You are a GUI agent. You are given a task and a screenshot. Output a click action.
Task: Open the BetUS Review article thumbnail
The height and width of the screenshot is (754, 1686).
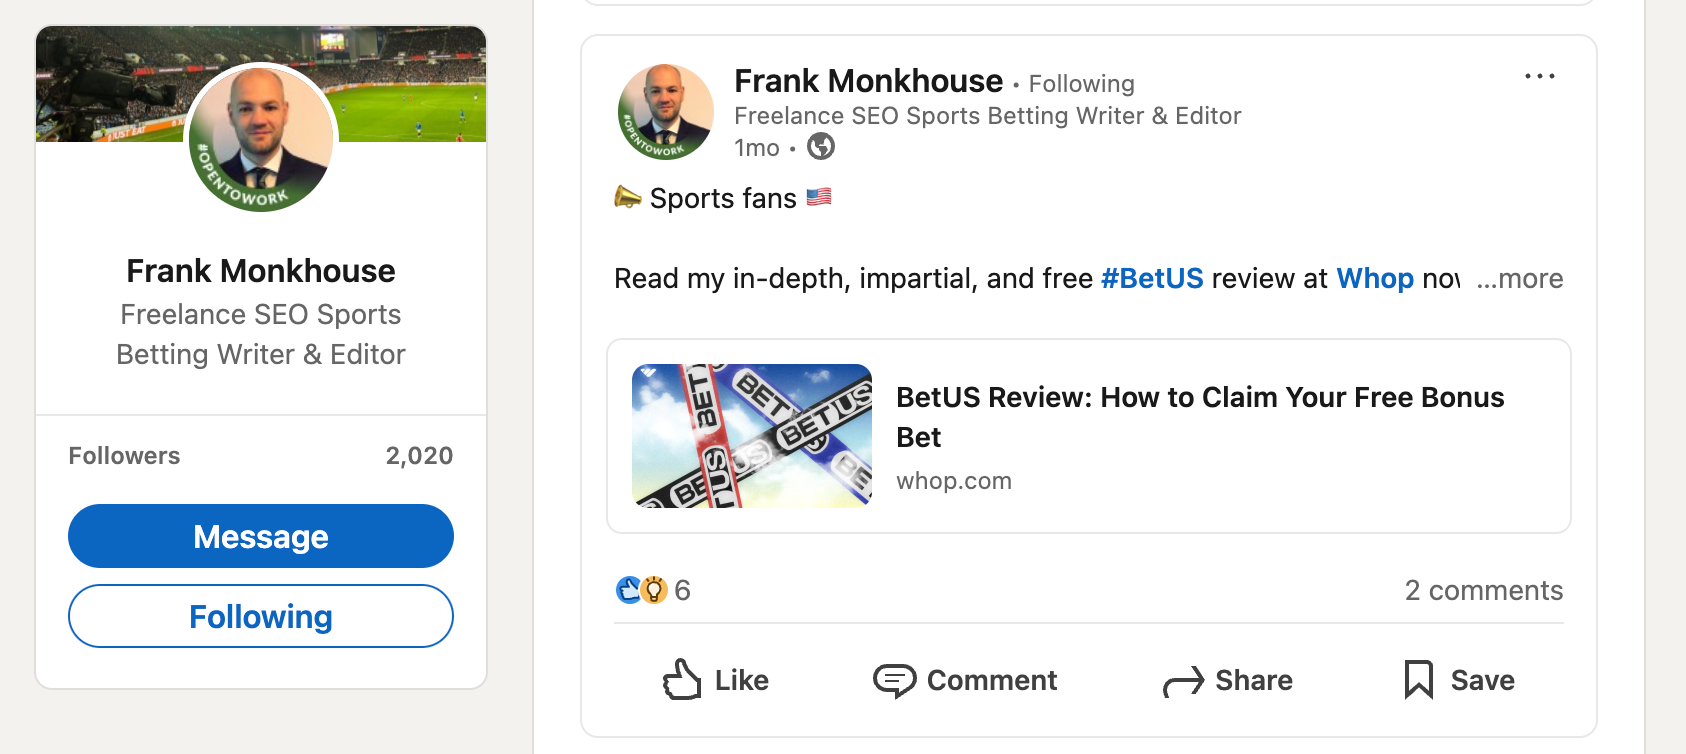751,436
